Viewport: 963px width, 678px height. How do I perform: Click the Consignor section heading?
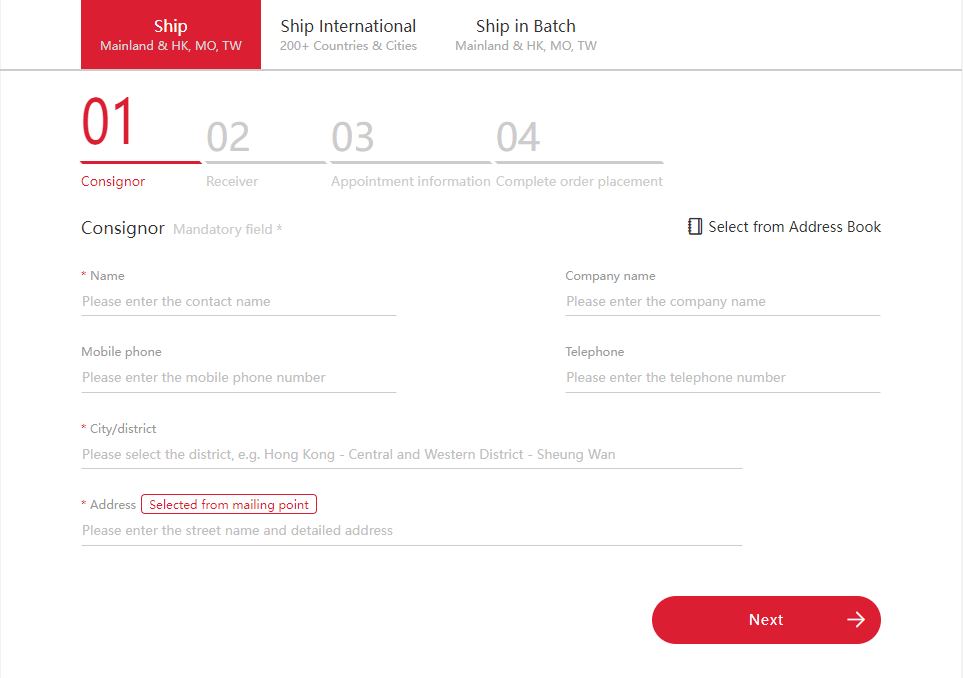pyautogui.click(x=123, y=228)
